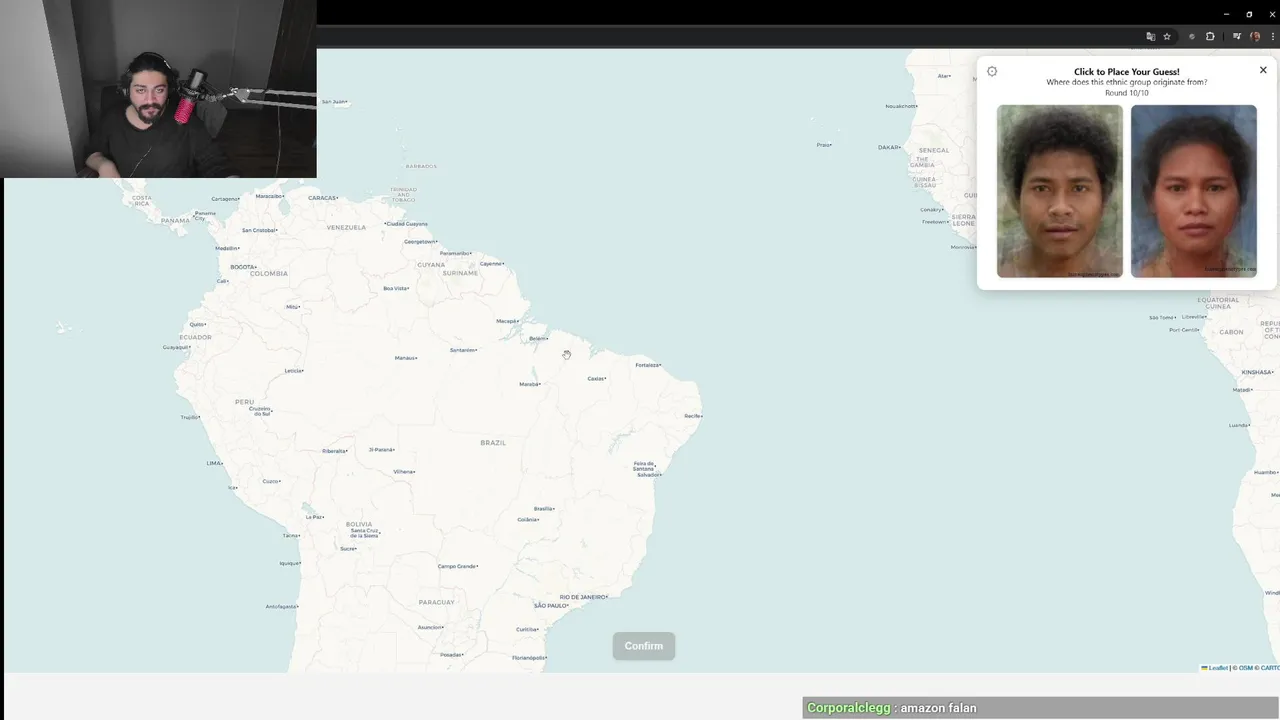Open the browser Extensions puzzle icon
The image size is (1280, 720).
point(1210,36)
